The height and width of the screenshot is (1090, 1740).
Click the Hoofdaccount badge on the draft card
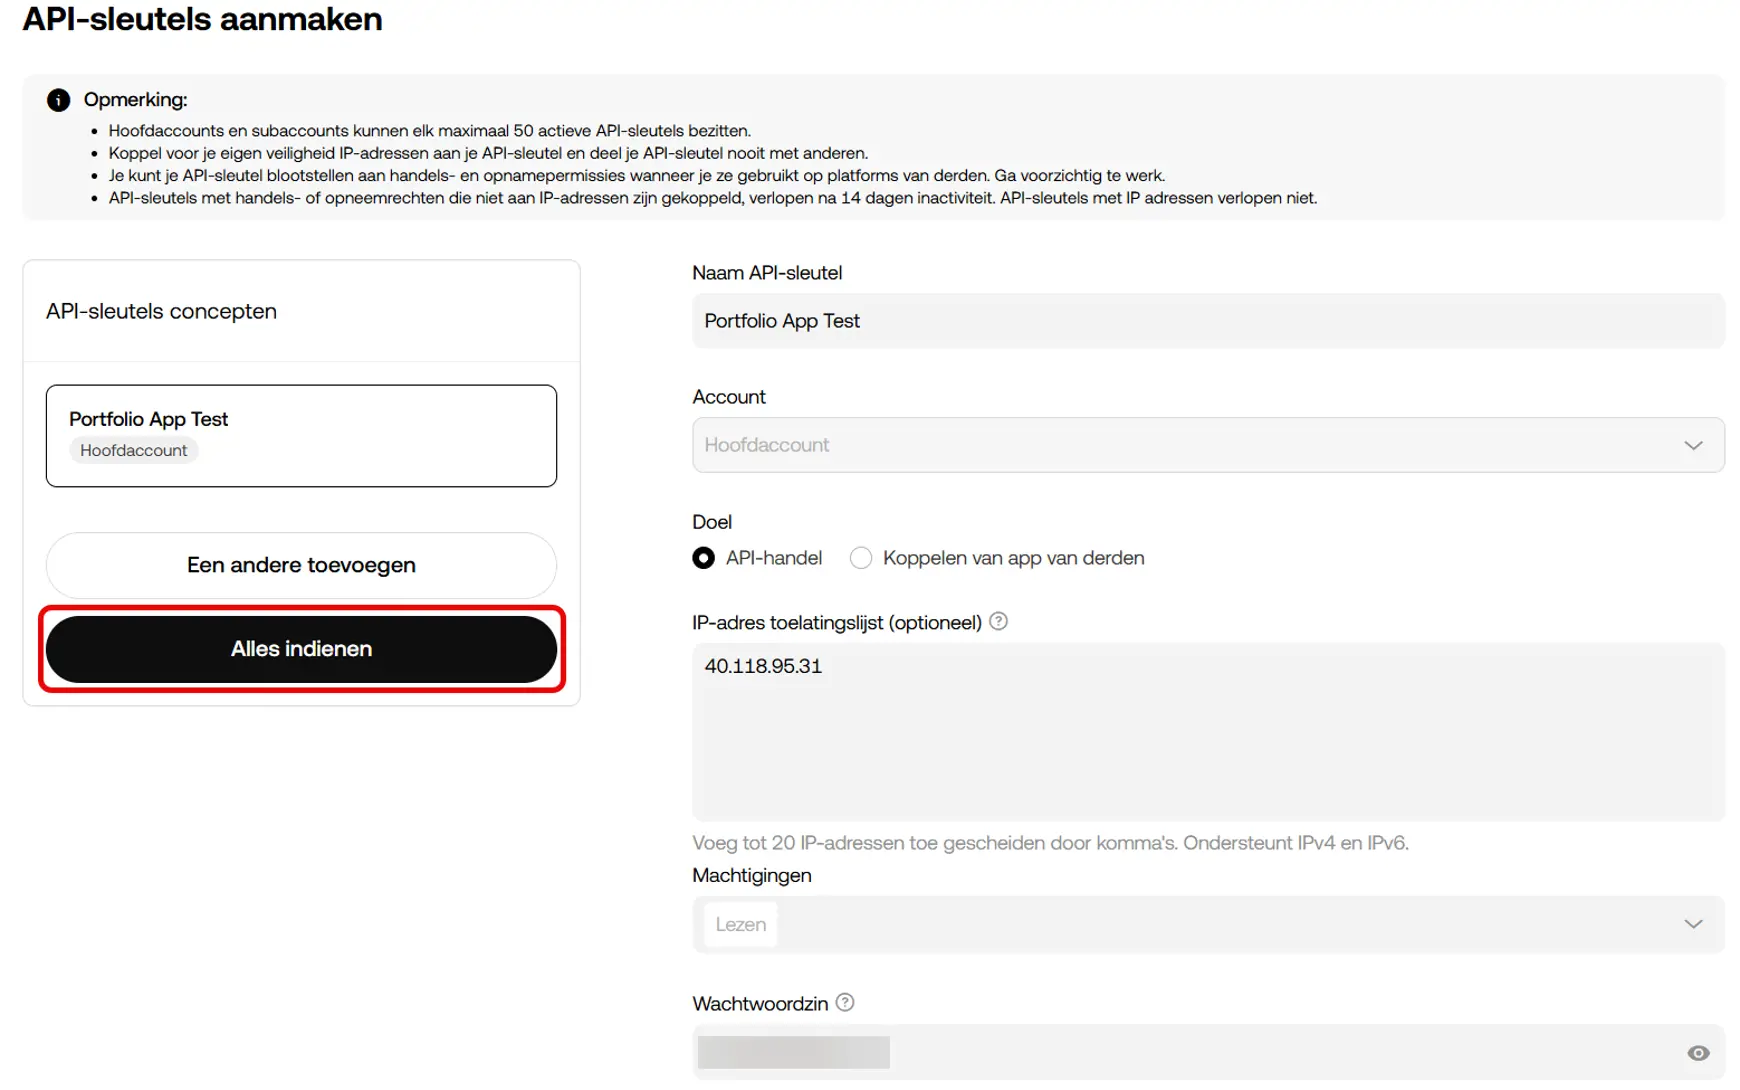point(133,450)
